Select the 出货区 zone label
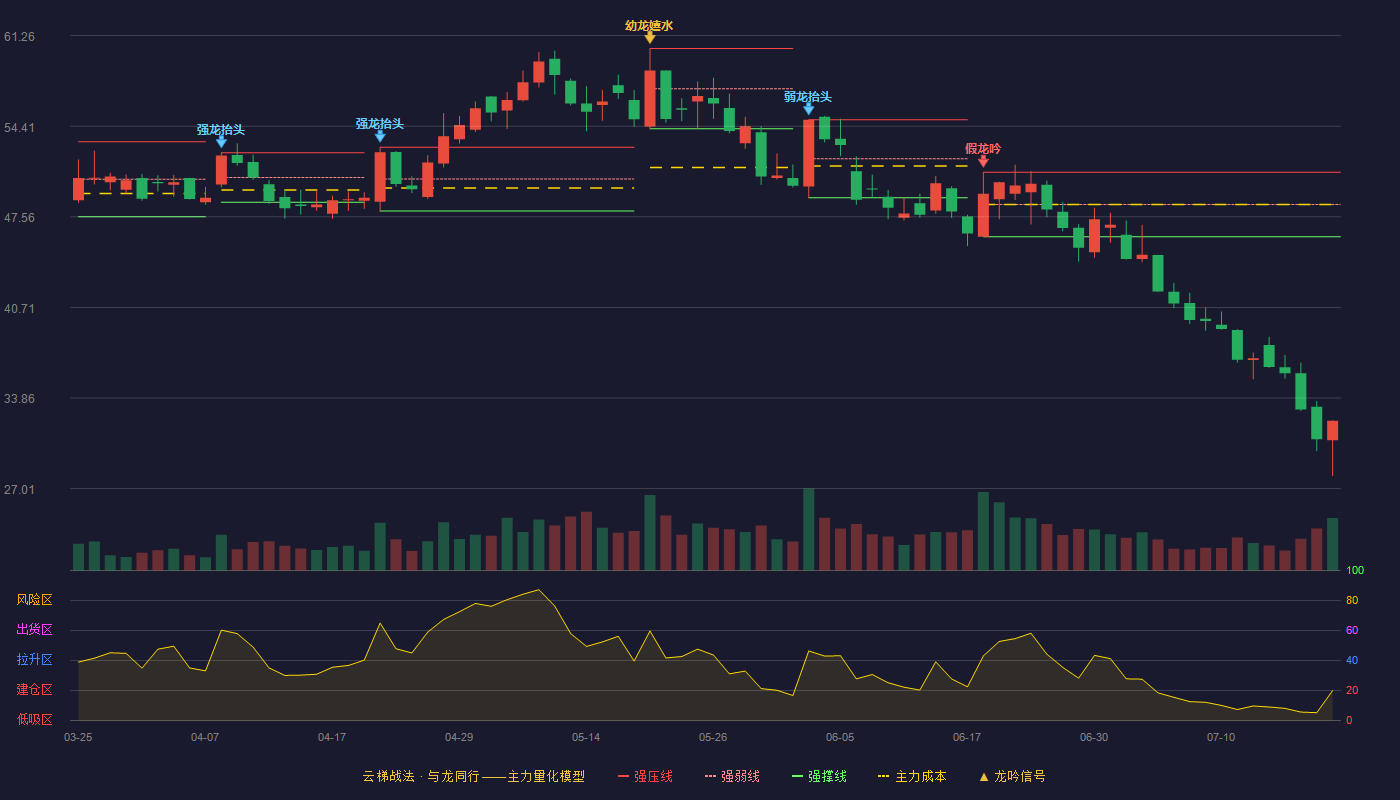The image size is (1400, 800). (34, 630)
